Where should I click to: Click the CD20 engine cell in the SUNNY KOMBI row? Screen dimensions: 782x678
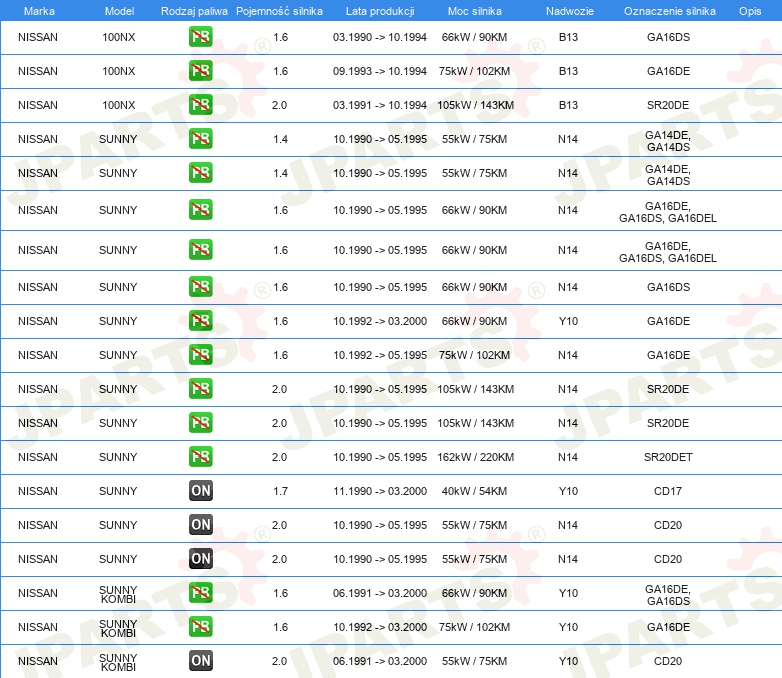point(668,661)
